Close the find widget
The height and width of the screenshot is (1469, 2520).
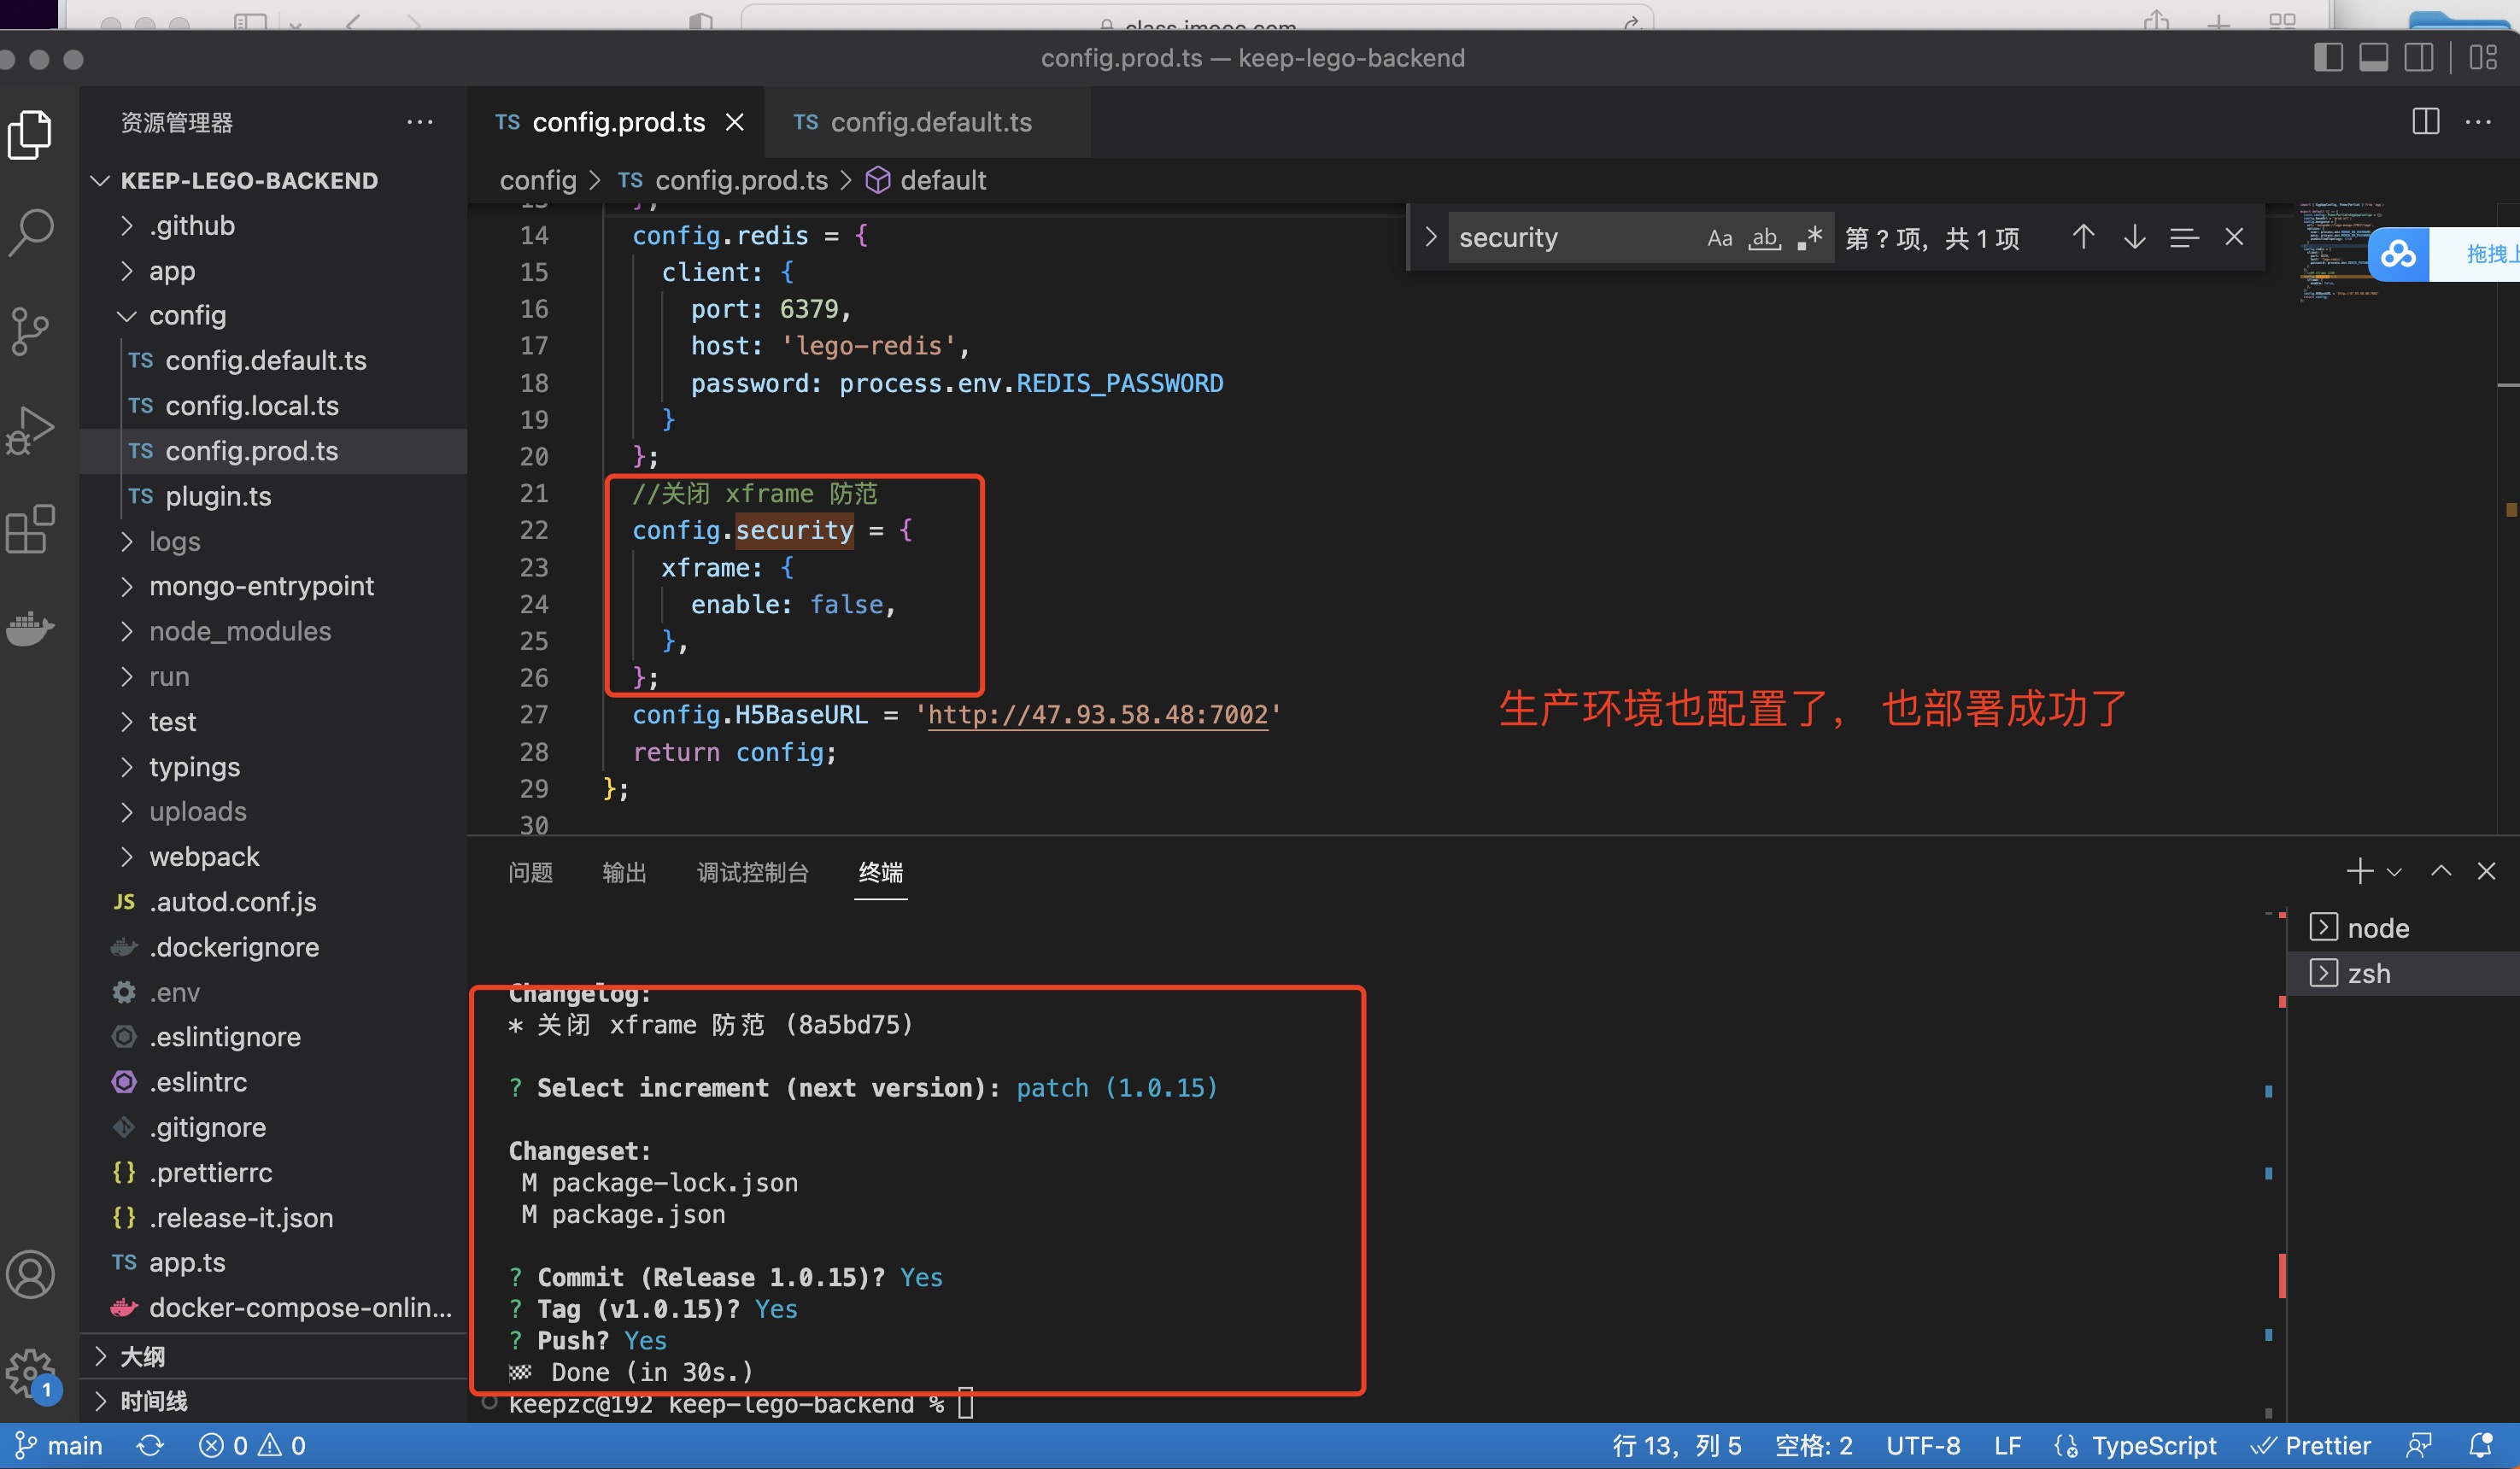click(x=2234, y=237)
